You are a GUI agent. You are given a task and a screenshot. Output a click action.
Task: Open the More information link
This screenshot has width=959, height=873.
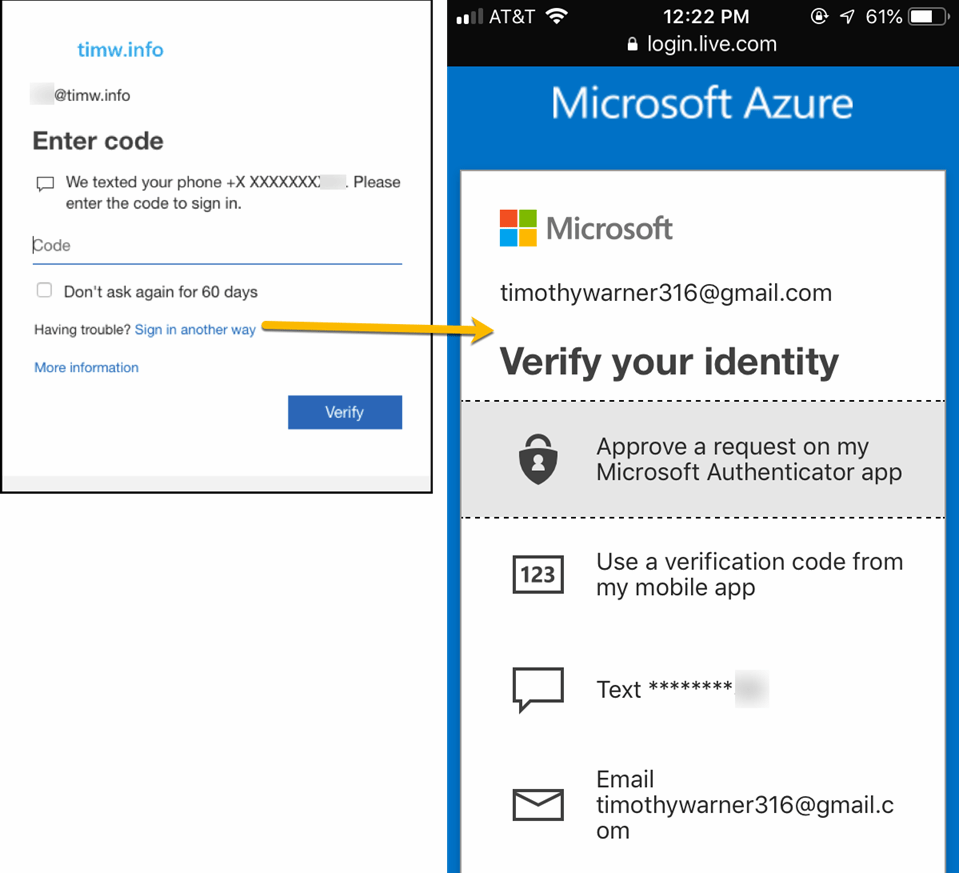(x=86, y=367)
